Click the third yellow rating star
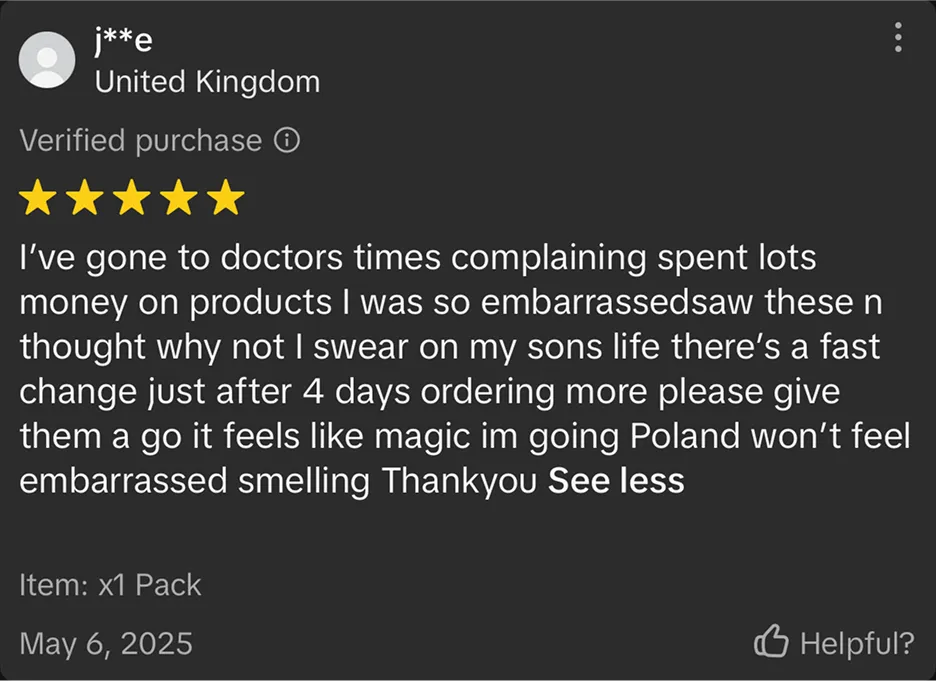 (133, 198)
